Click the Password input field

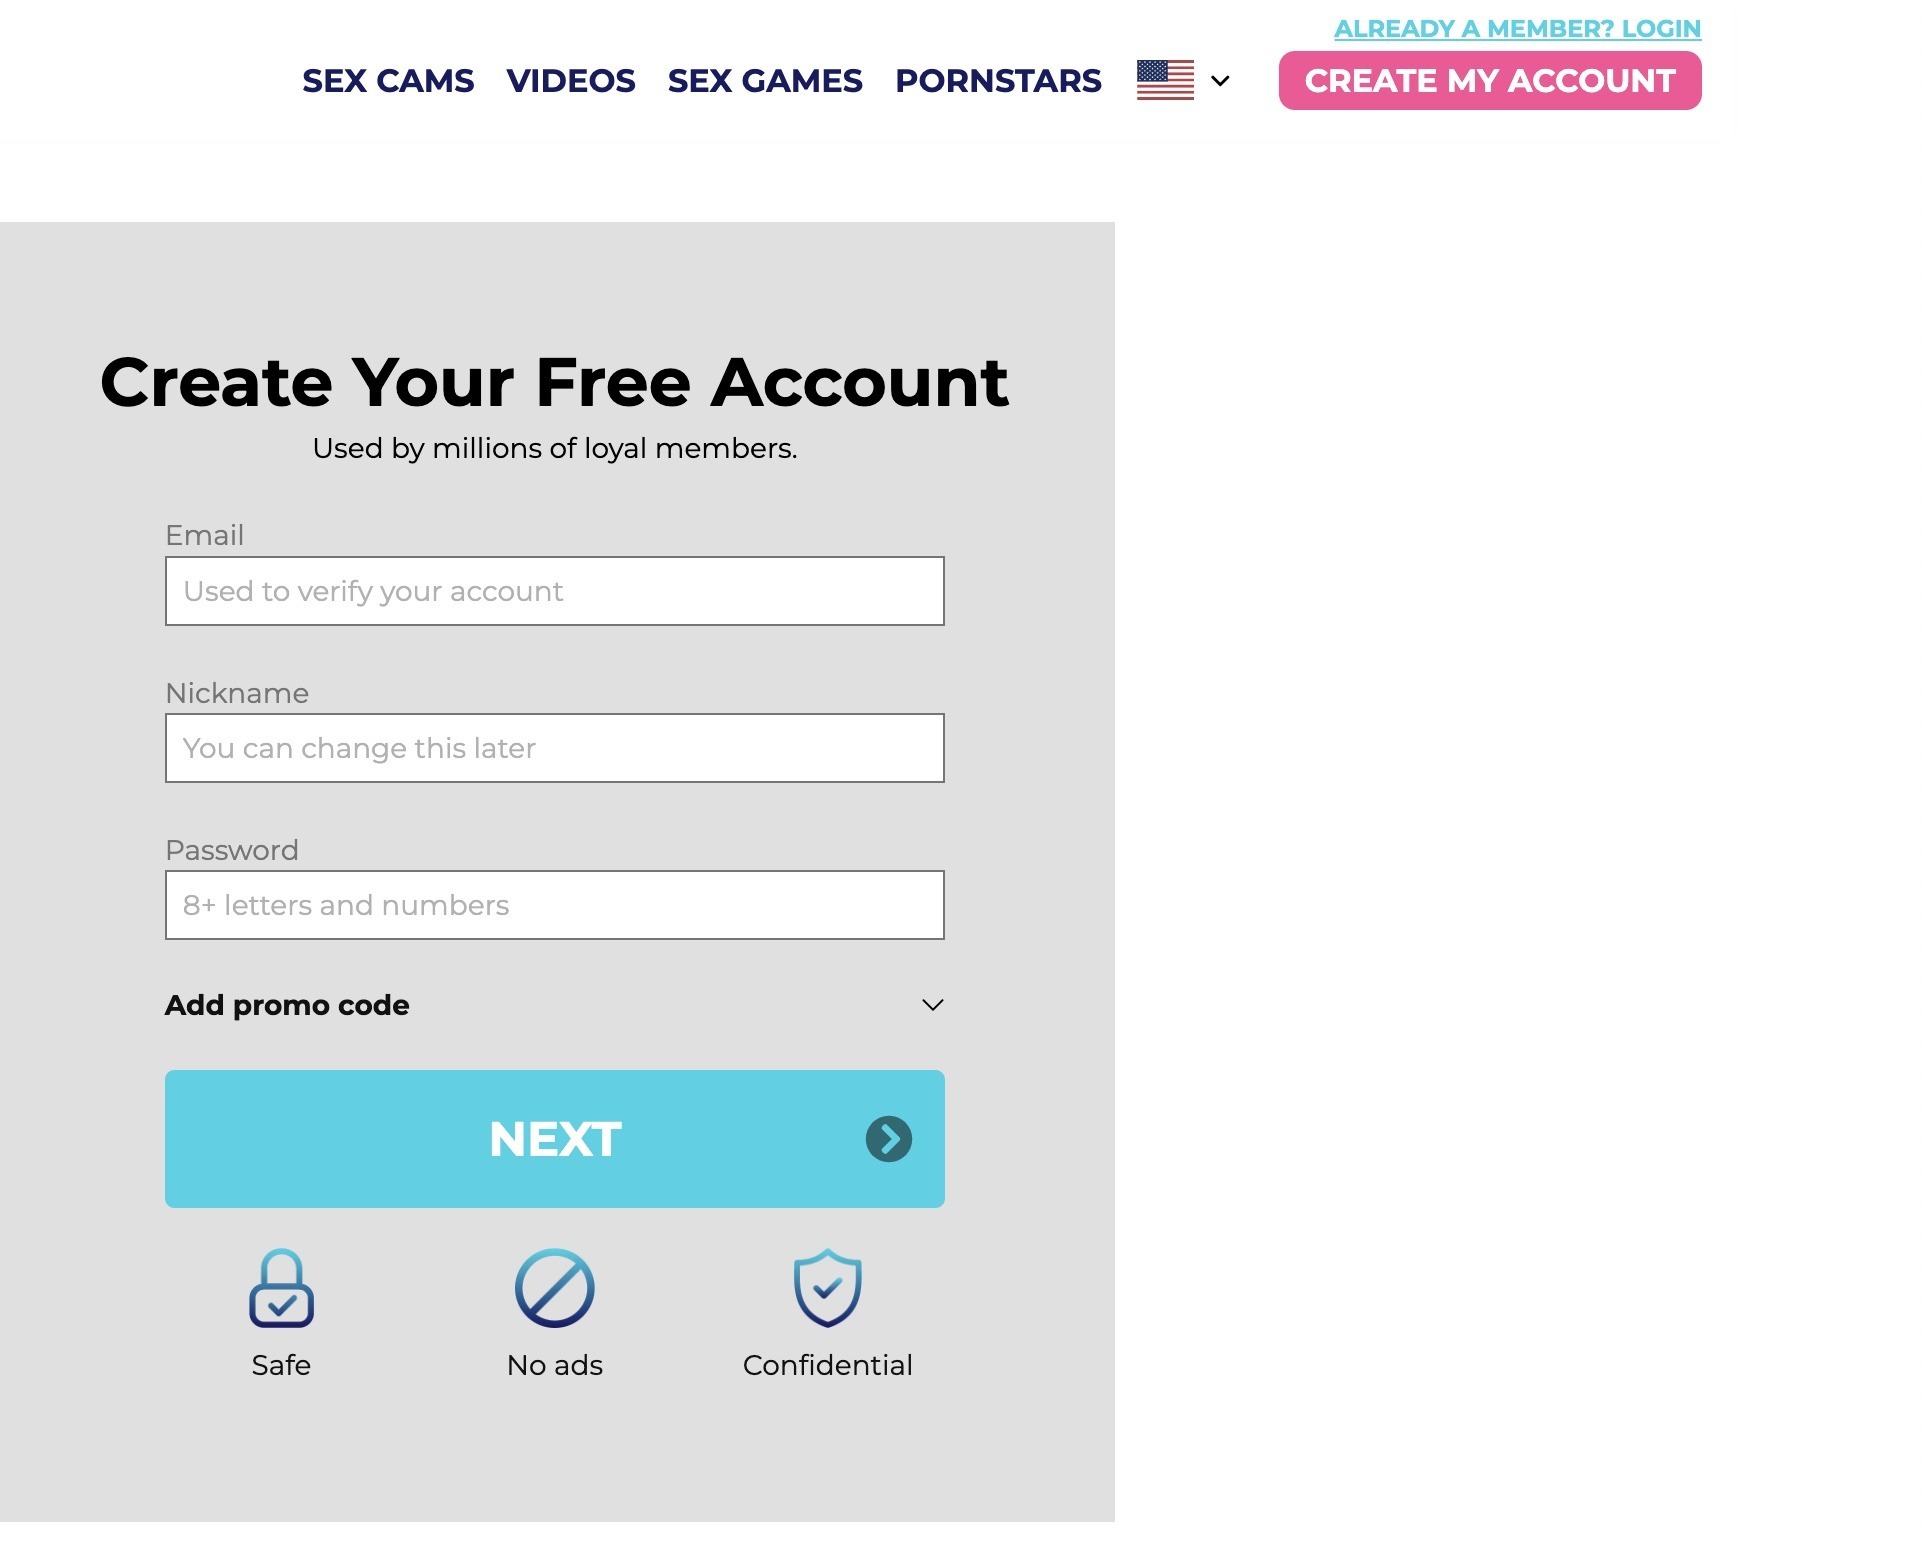click(x=554, y=905)
